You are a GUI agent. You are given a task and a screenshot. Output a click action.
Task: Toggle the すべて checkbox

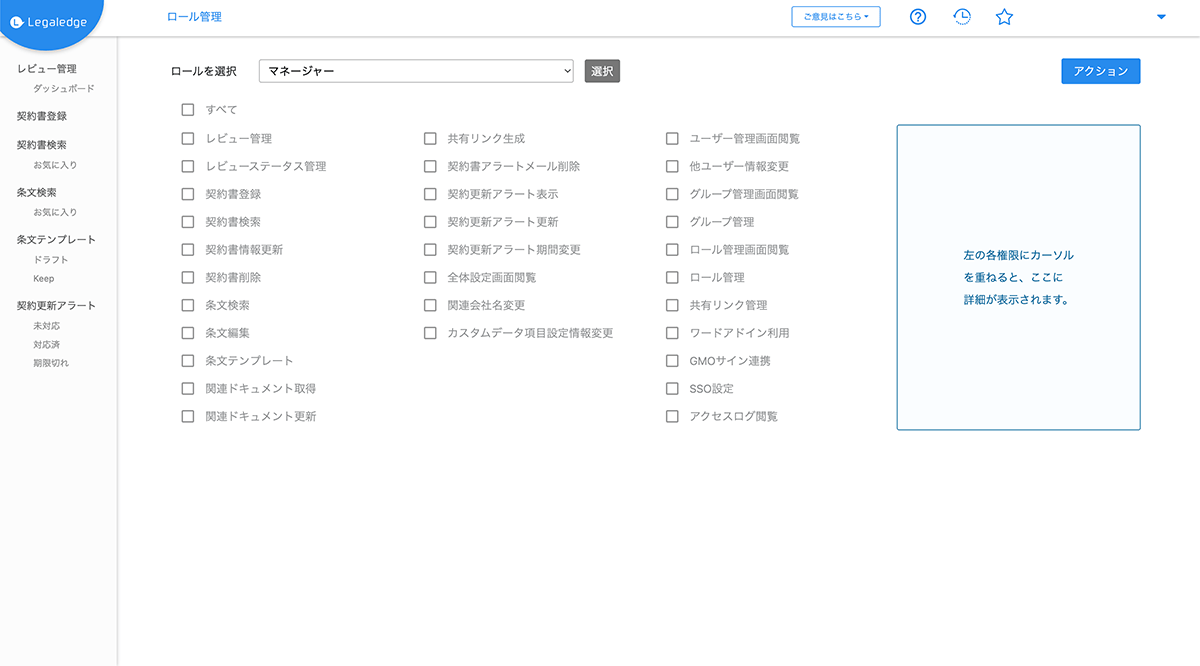click(188, 110)
